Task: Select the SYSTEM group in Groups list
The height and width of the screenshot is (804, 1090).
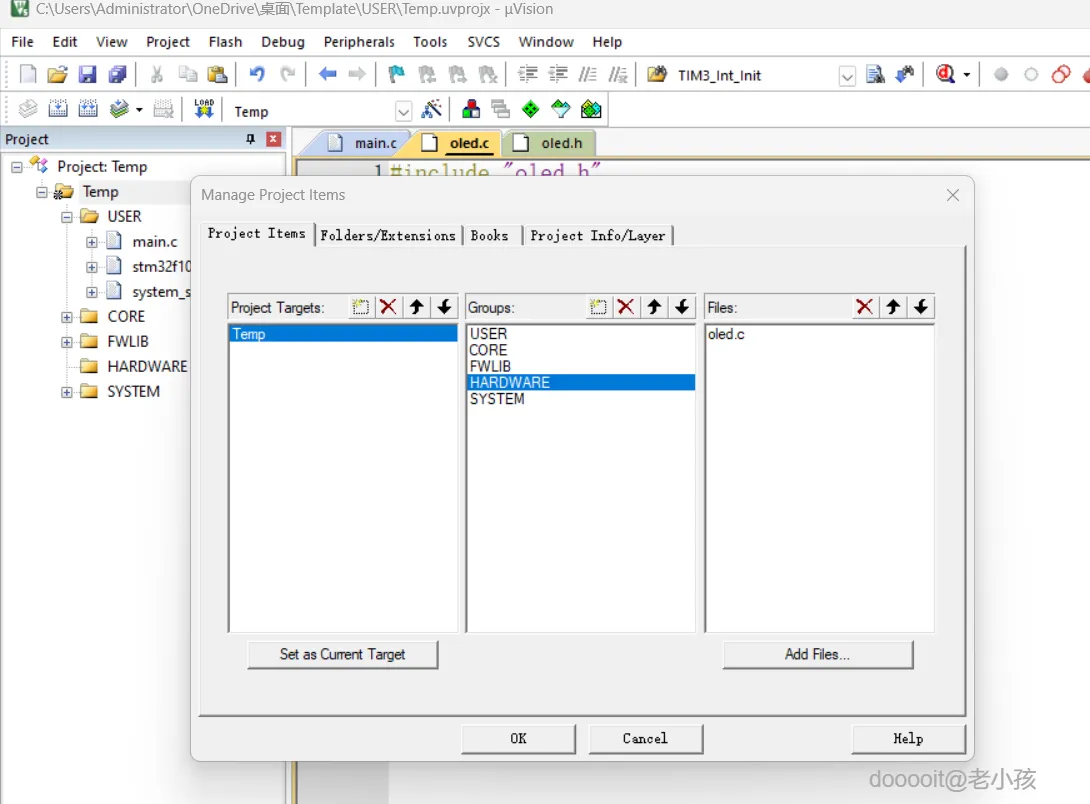Action: [x=497, y=399]
